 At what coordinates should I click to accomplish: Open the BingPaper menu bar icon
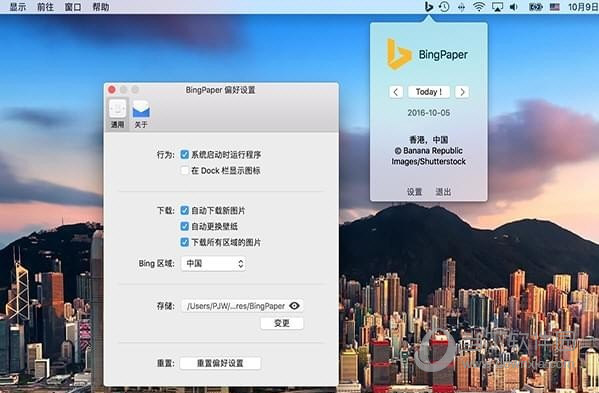point(429,6)
